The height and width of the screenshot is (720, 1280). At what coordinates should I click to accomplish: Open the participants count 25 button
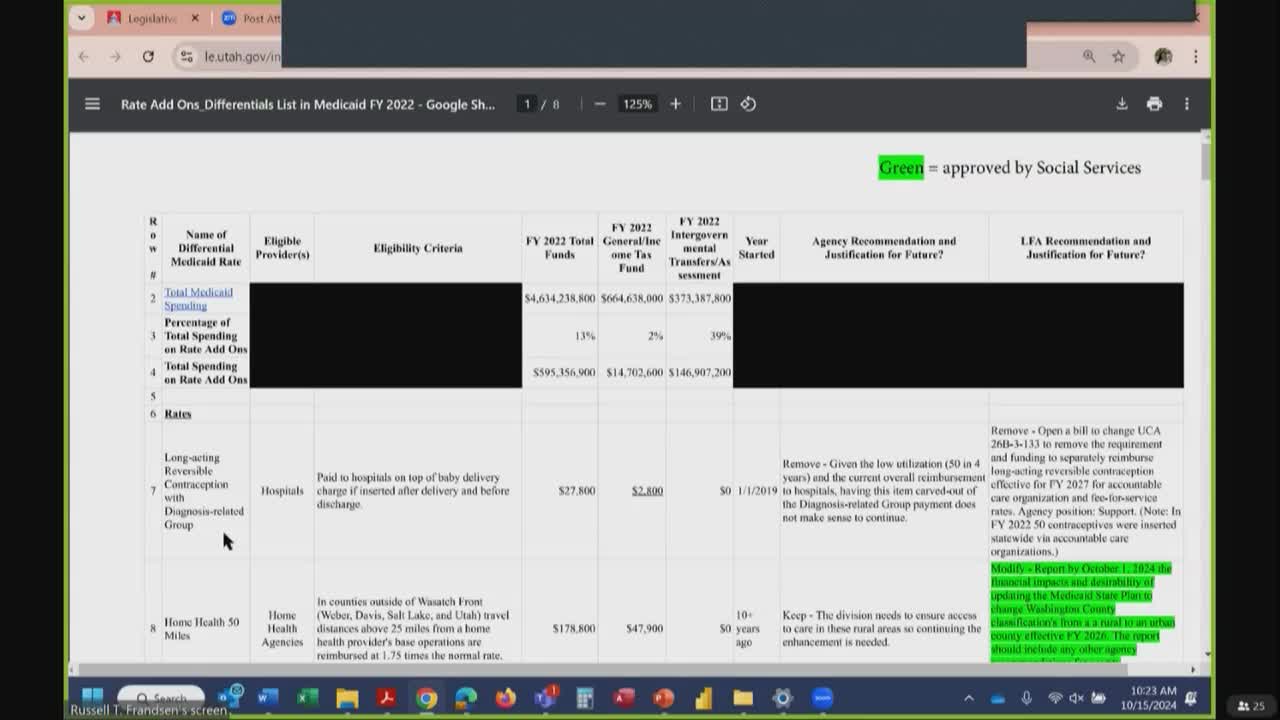point(1251,706)
